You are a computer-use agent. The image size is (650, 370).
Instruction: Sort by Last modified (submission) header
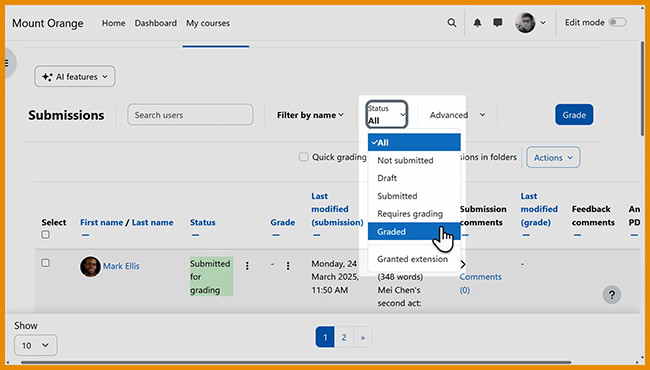pyautogui.click(x=337, y=209)
